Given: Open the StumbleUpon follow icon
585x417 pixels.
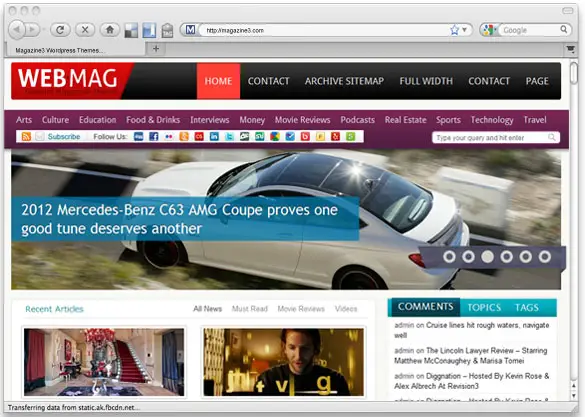Looking at the screenshot, I should [x=260, y=137].
